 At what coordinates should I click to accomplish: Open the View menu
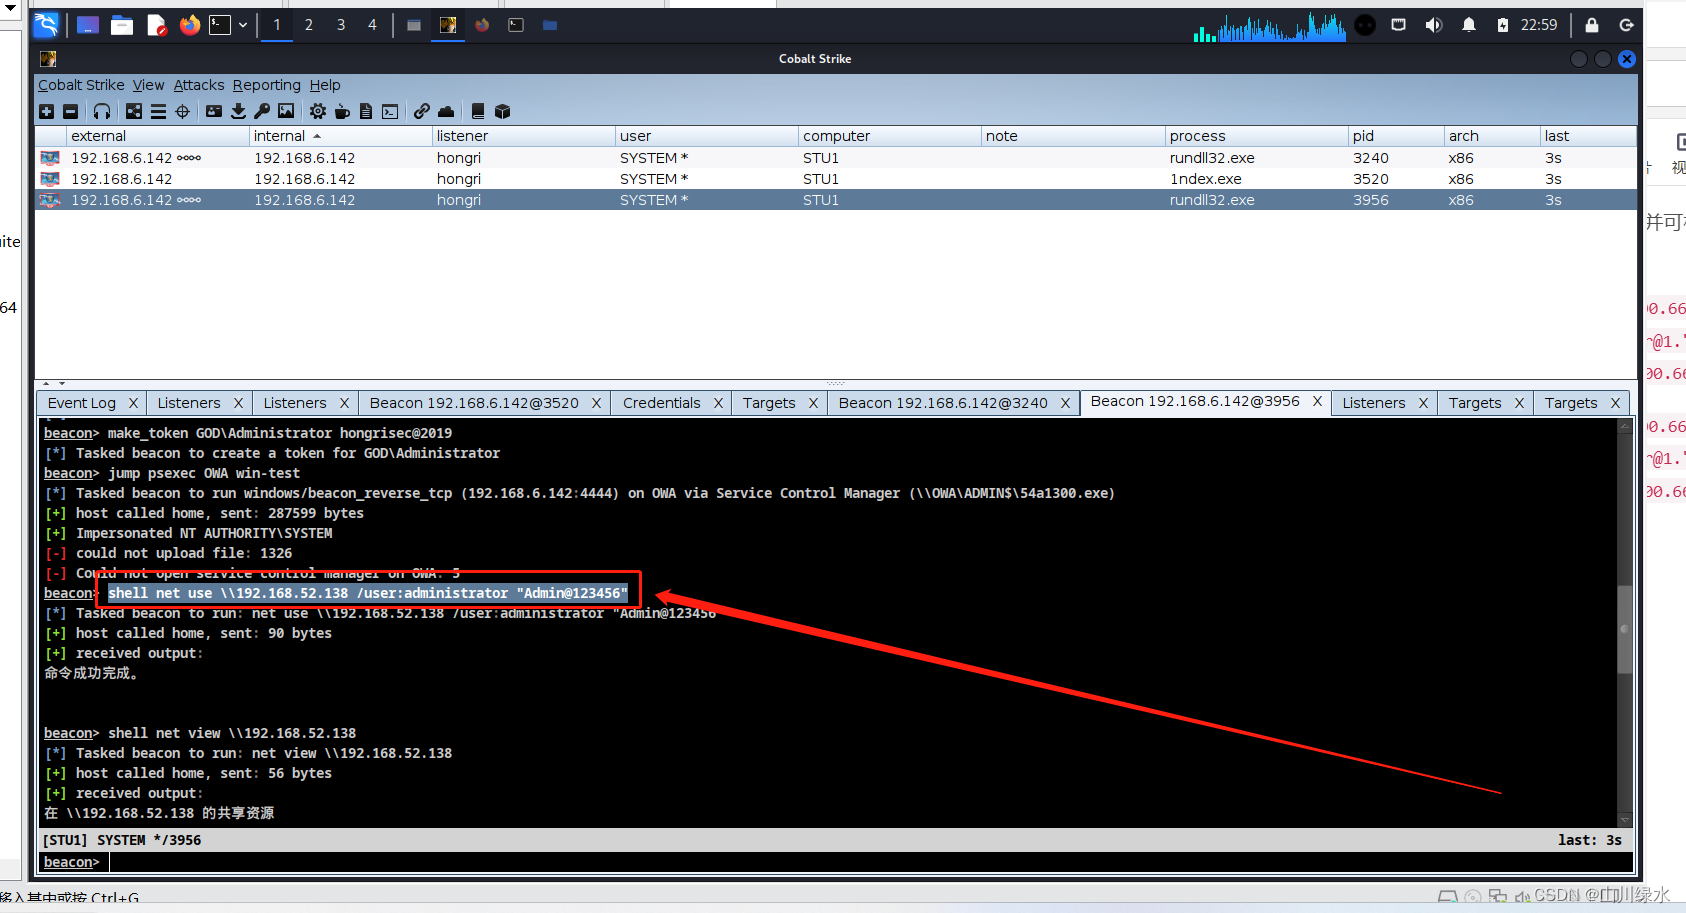148,85
